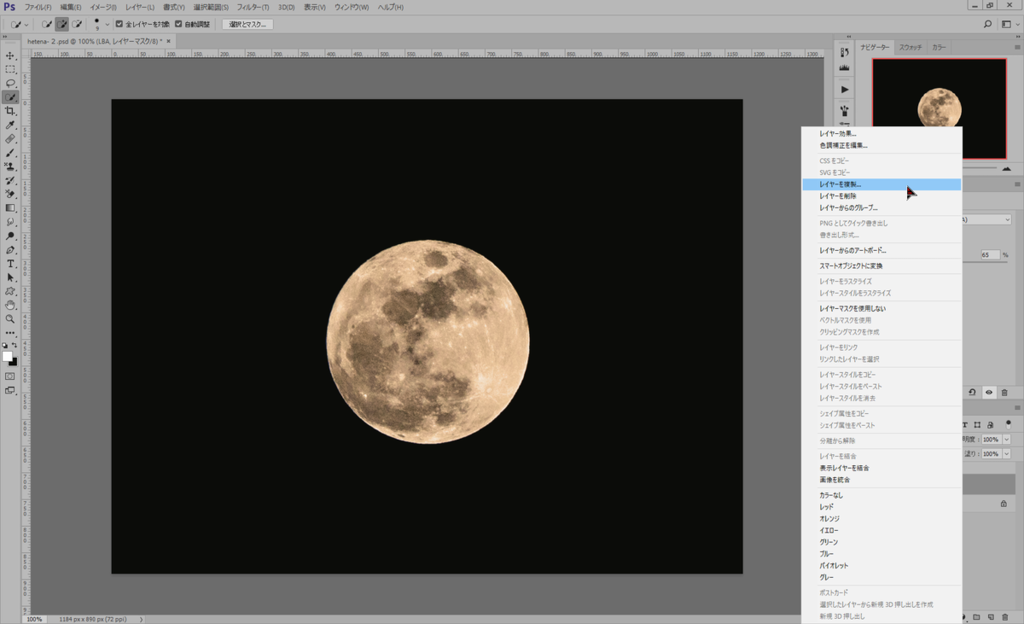
Task: Select the Eraser tool
Action: 10,194
